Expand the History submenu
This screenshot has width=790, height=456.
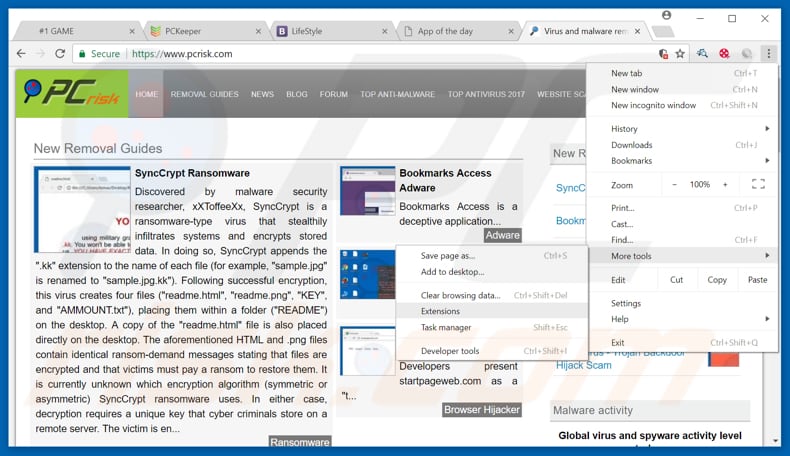coord(682,129)
